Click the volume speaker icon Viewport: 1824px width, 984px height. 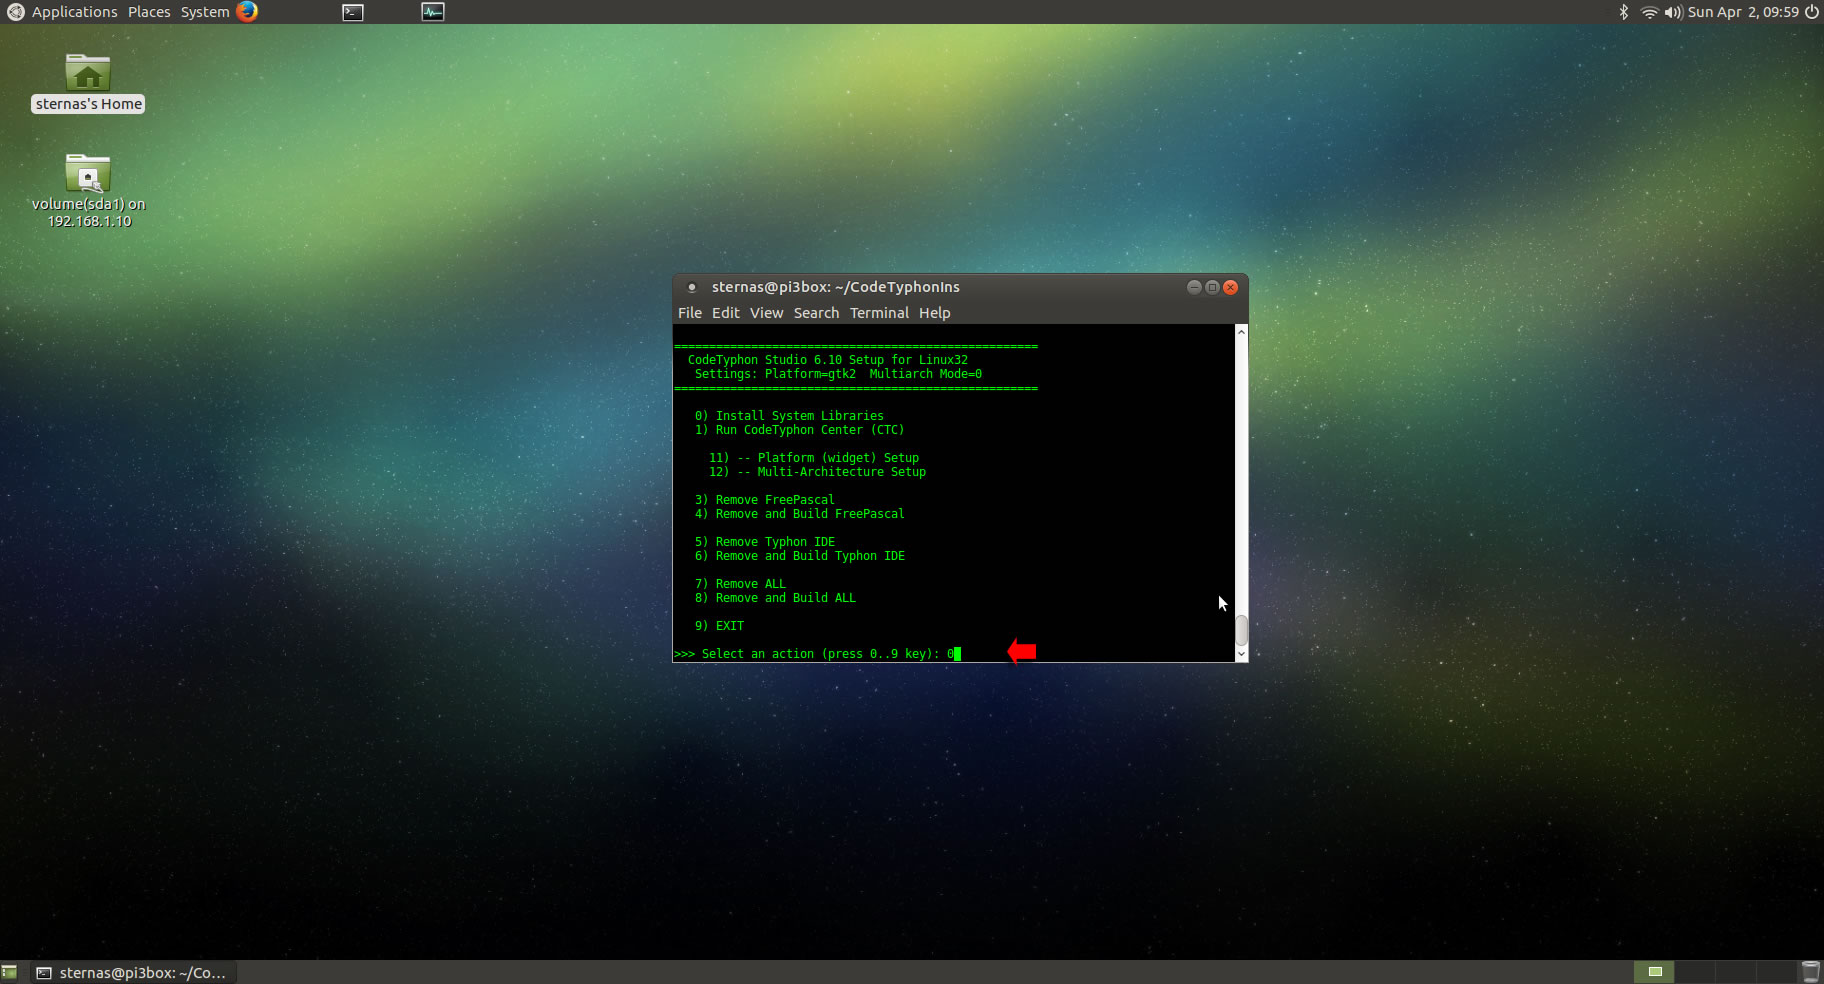1673,12
